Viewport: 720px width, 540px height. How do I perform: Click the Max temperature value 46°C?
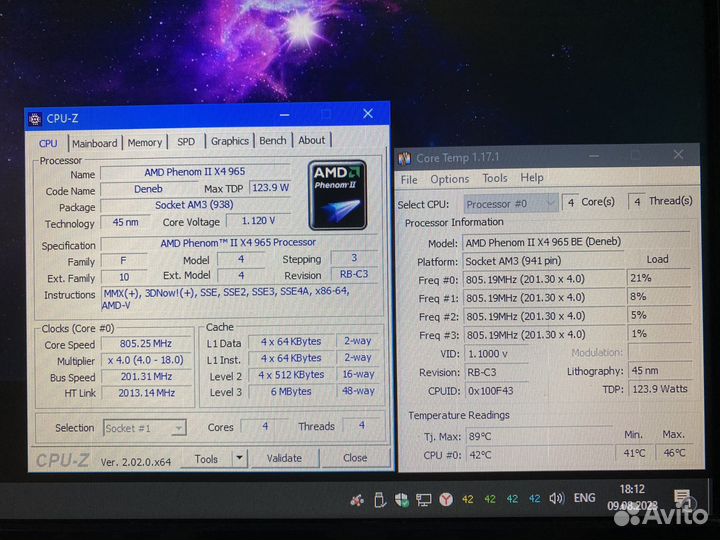click(674, 453)
